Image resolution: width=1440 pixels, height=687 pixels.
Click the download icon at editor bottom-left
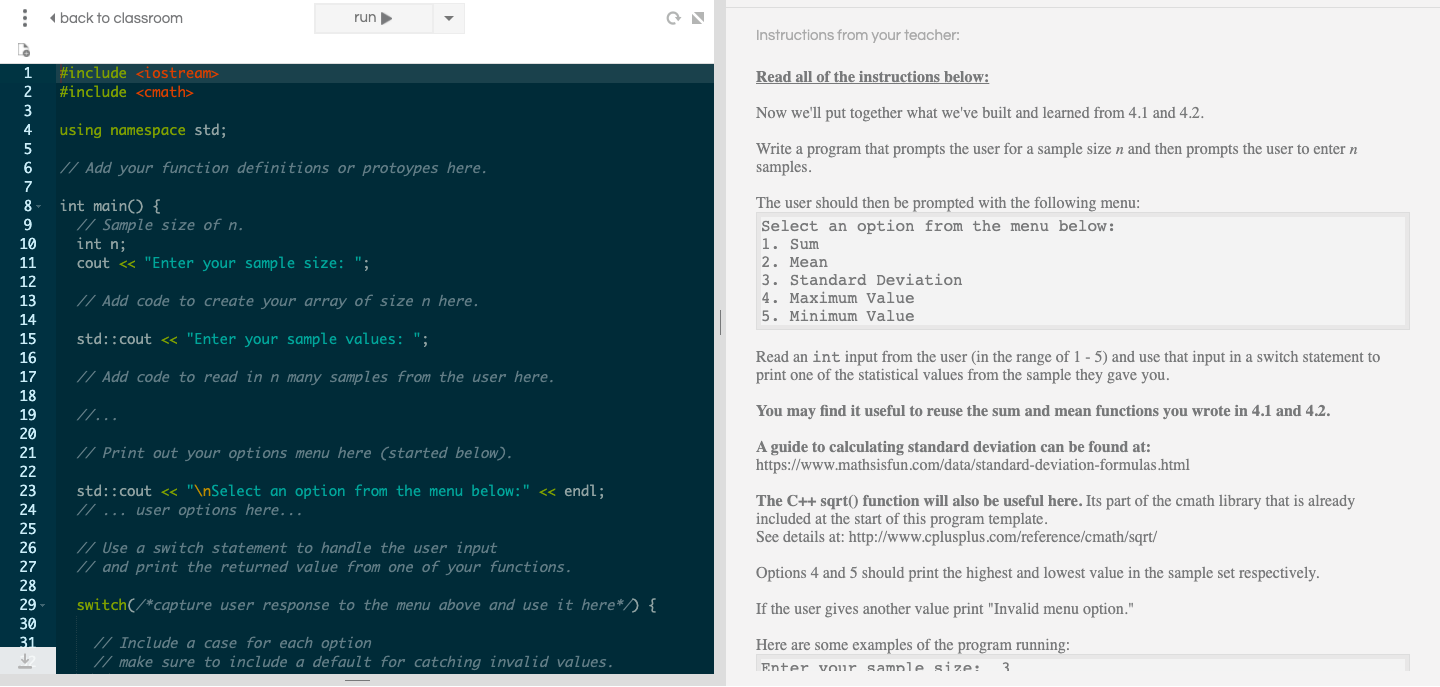(27, 660)
